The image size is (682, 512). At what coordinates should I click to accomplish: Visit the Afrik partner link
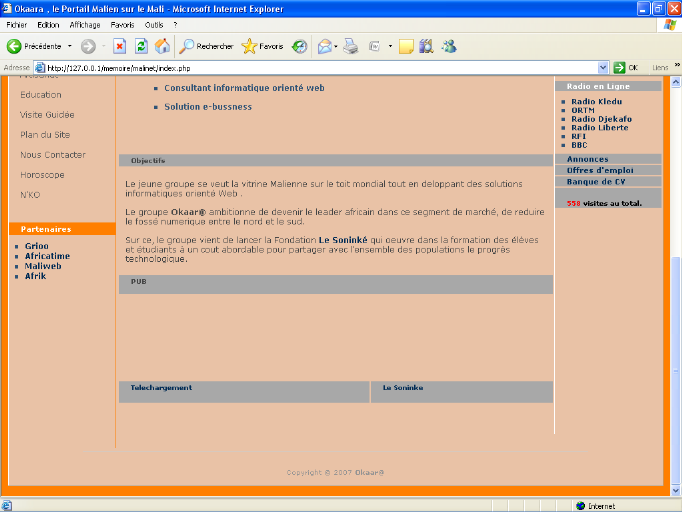[x=35, y=276]
